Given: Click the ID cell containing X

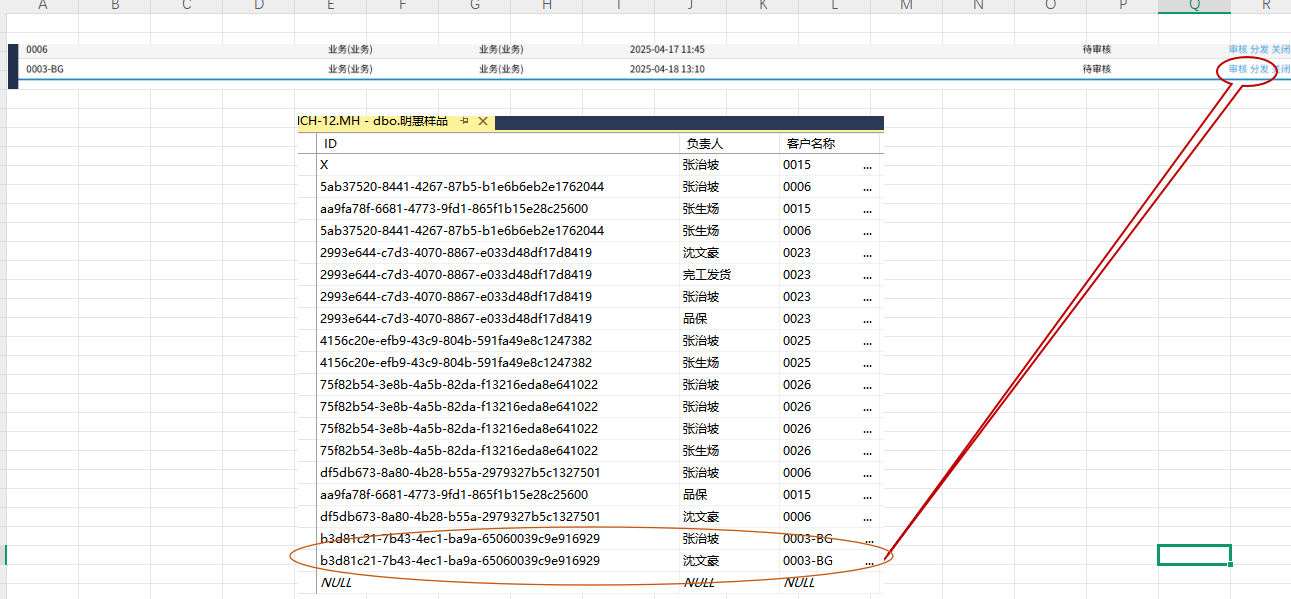Looking at the screenshot, I should tap(324, 165).
